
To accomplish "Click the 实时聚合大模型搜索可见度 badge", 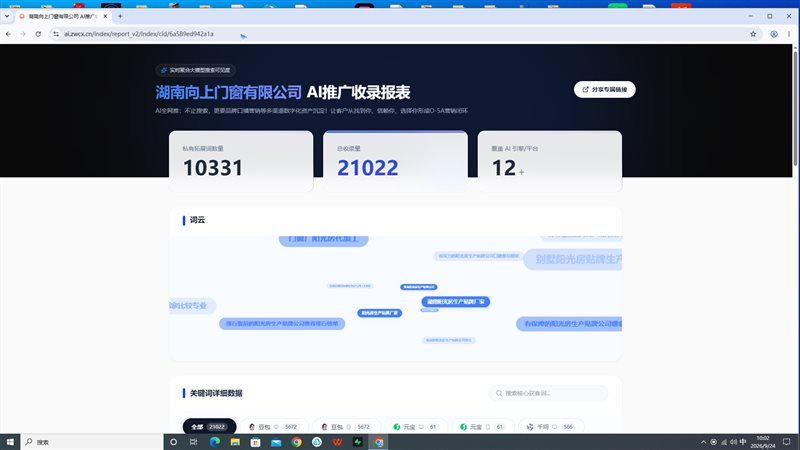I will 195,70.
